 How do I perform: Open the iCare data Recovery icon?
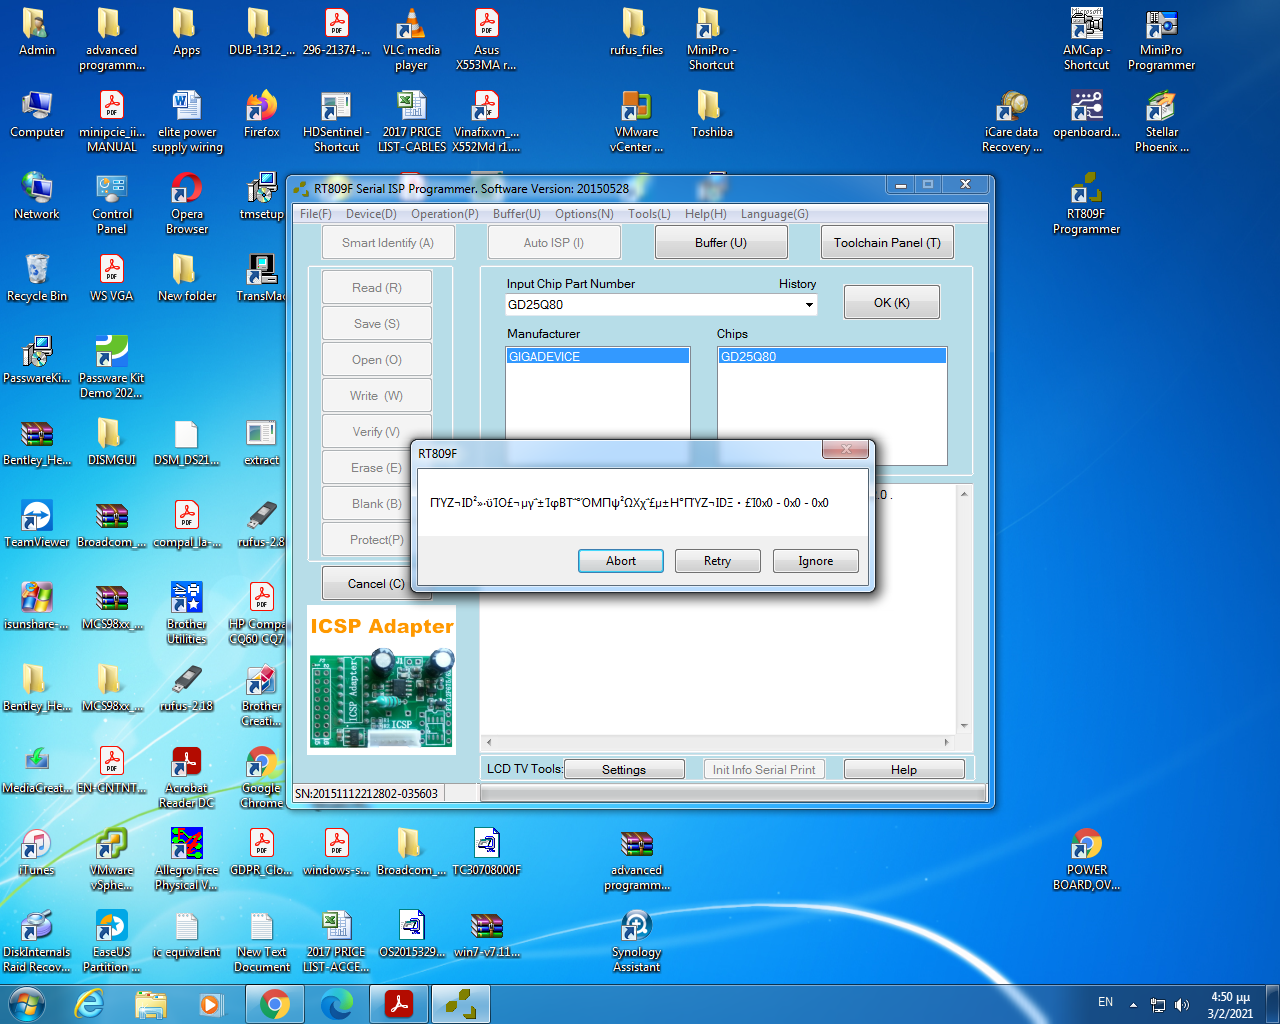(1012, 122)
